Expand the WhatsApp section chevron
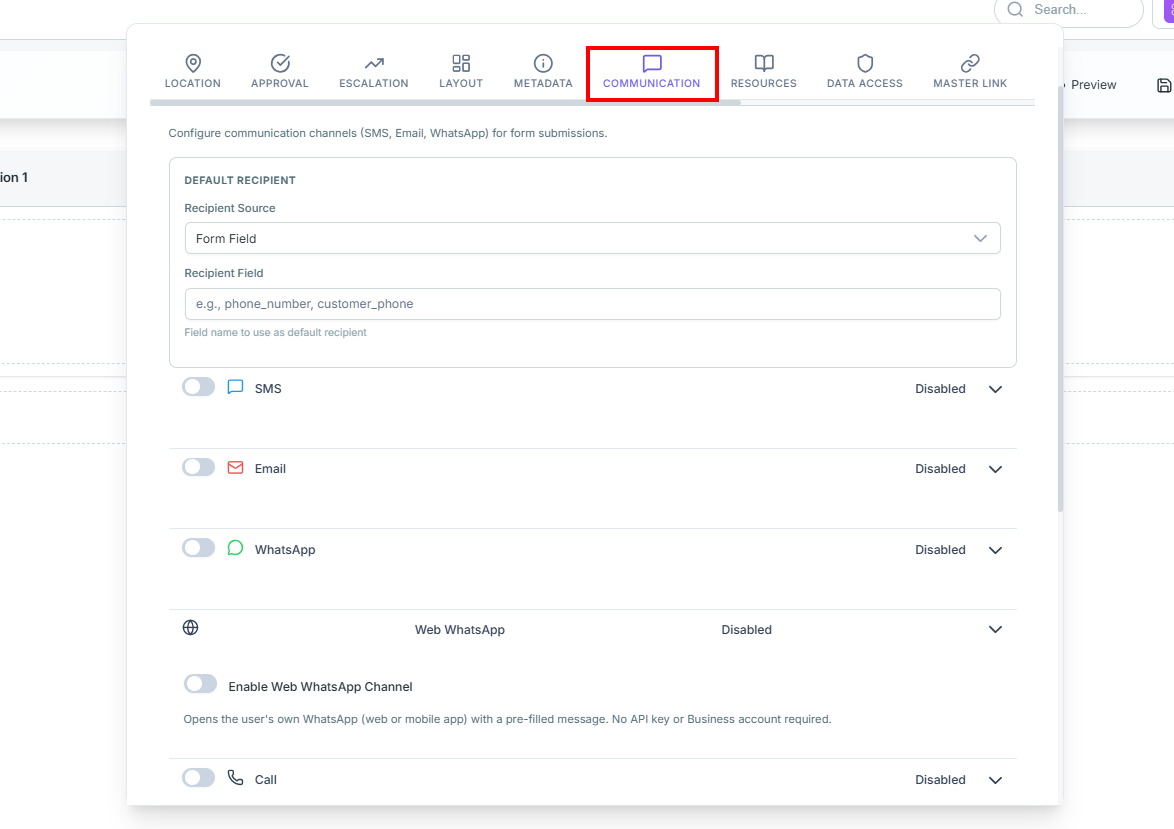Screen dimensions: 1174x829 point(995,550)
